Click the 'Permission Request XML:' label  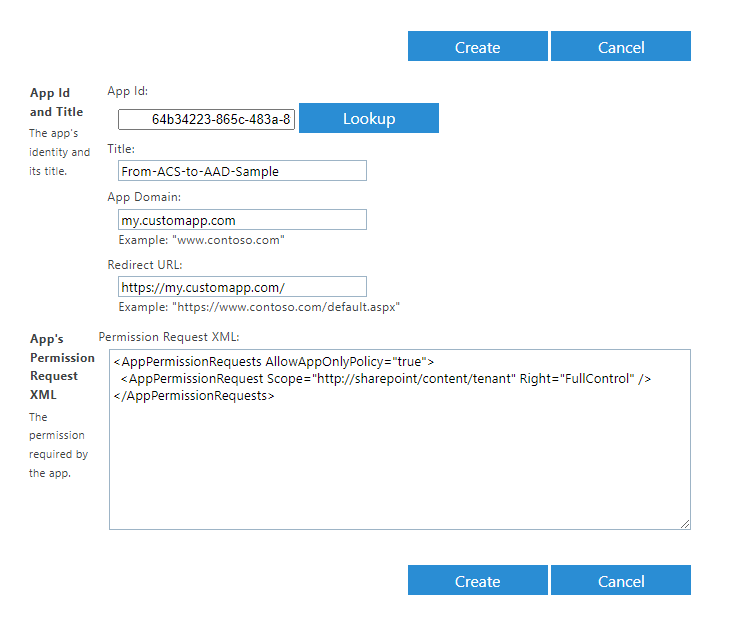(x=169, y=337)
